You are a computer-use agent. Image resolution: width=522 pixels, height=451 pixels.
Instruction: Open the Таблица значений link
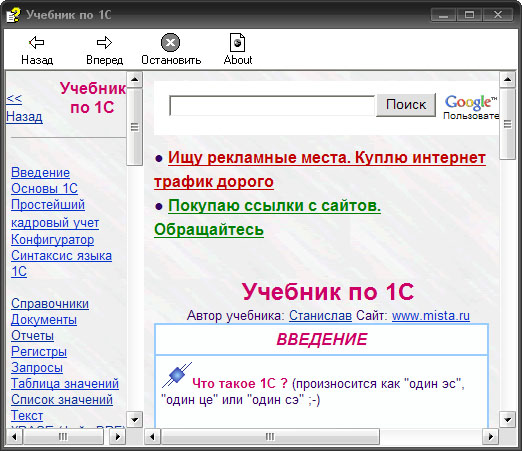point(65,384)
